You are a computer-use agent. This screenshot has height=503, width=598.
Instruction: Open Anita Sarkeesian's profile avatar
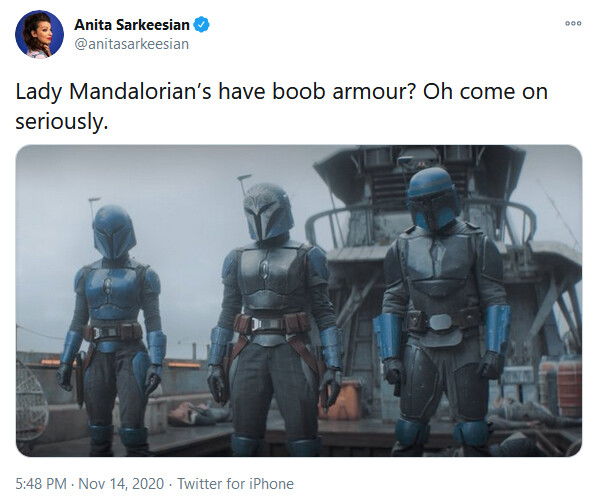click(39, 34)
